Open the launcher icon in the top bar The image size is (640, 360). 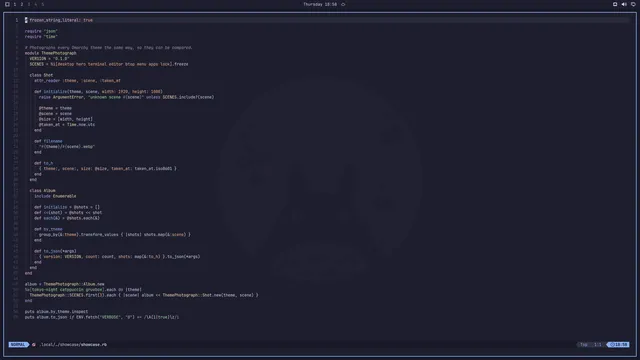(x=7, y=4)
